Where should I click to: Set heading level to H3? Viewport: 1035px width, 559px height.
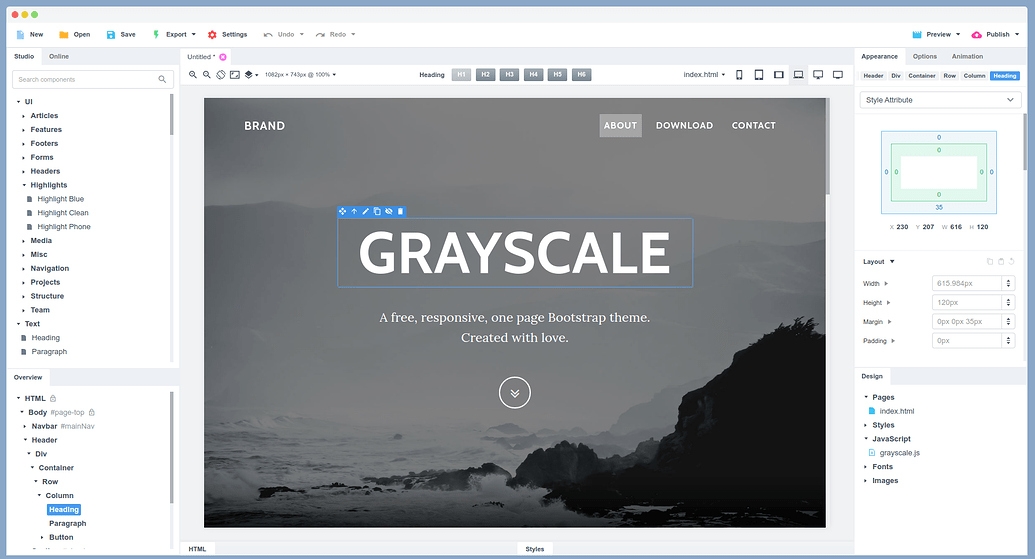pos(509,75)
